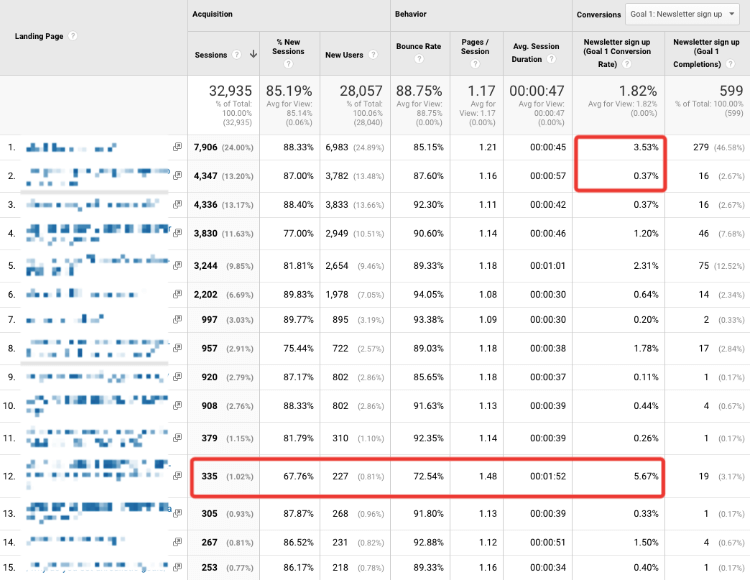Open row 10 landing page external link icon
This screenshot has height=587, width=750.
pyautogui.click(x=177, y=405)
